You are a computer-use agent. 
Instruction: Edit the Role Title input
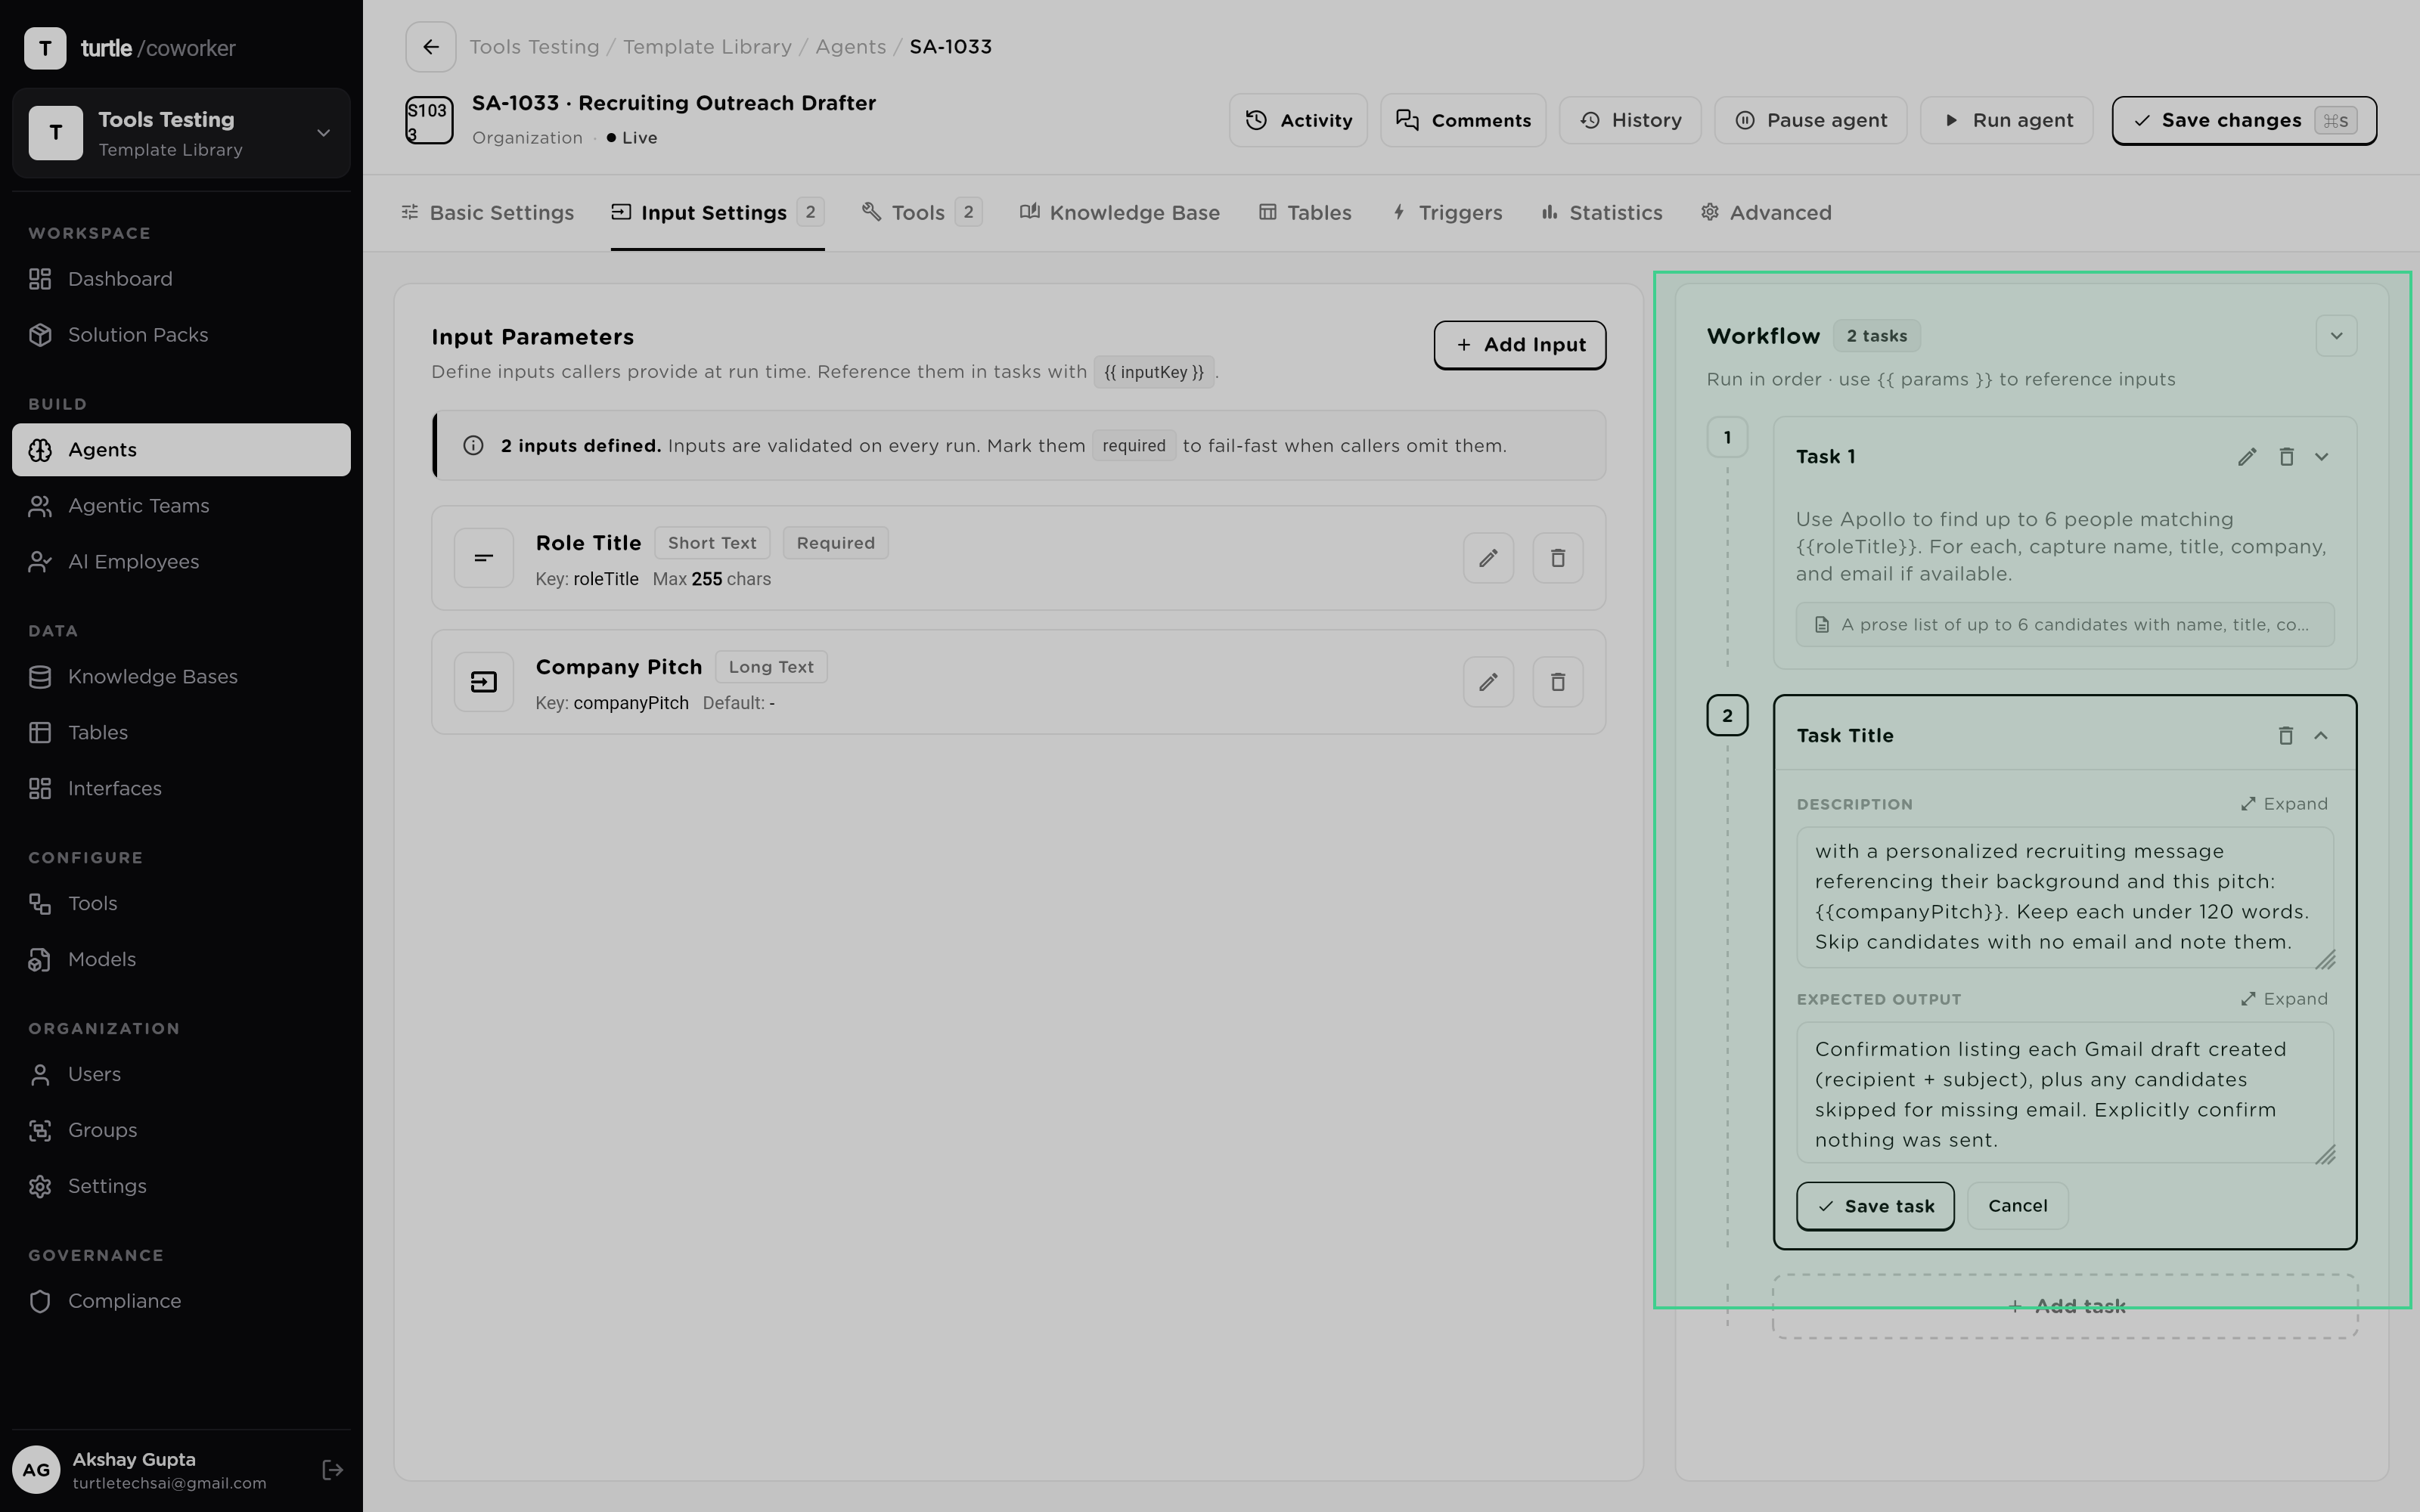click(1488, 558)
